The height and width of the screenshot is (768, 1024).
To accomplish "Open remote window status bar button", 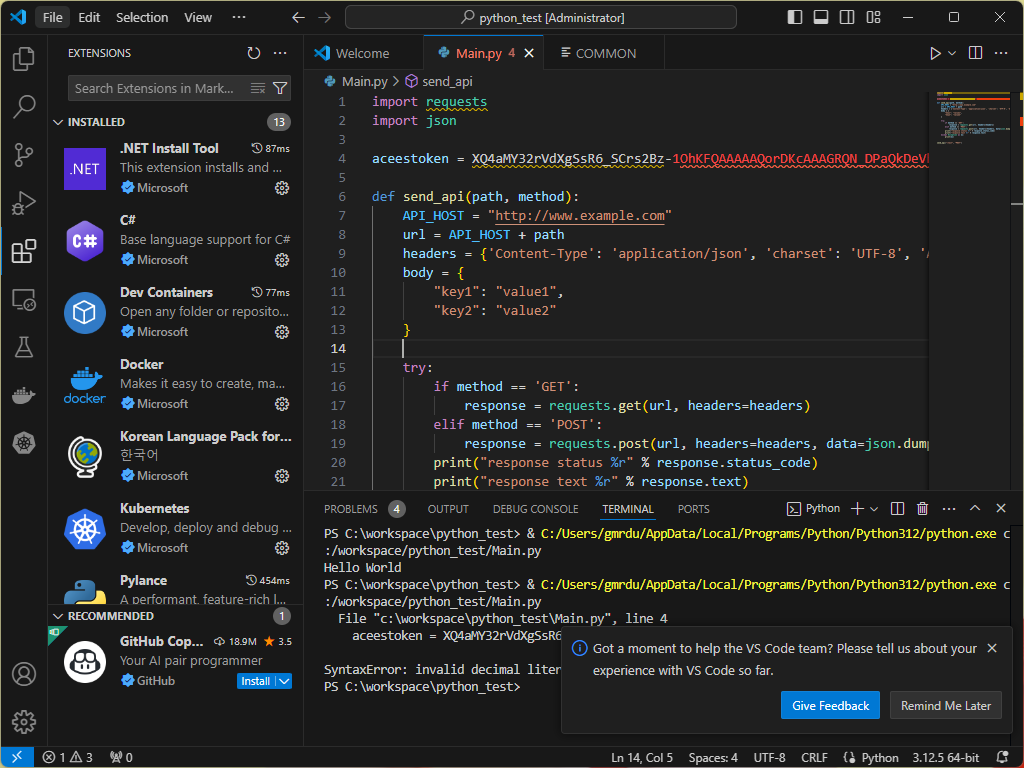I will [x=17, y=758].
